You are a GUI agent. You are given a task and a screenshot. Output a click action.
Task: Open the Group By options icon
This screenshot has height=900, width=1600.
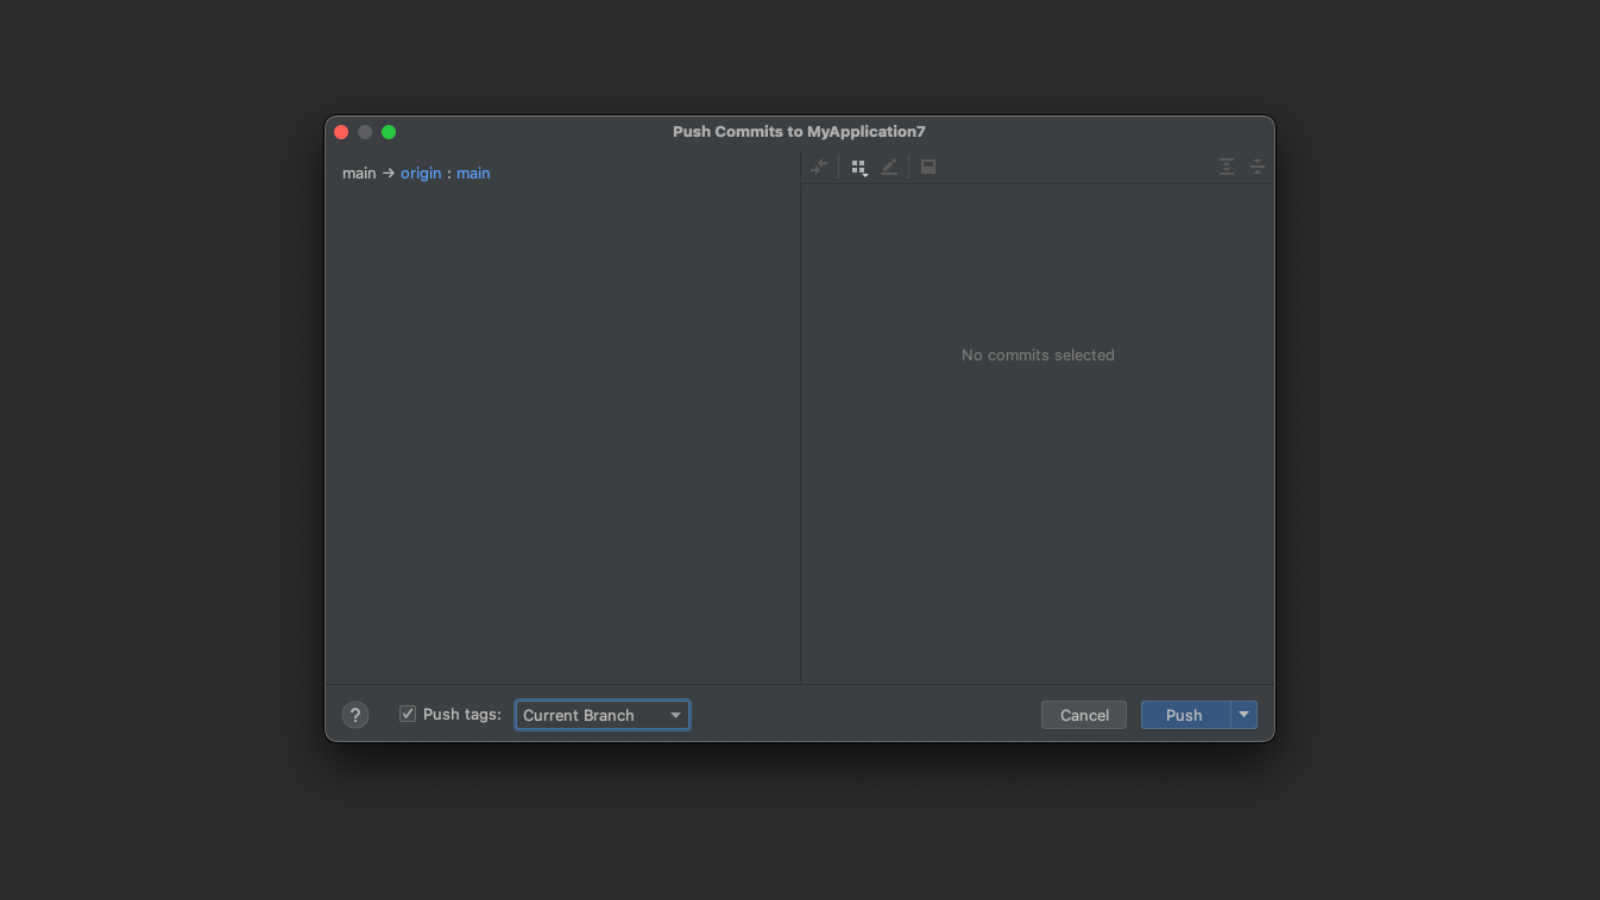(x=859, y=167)
